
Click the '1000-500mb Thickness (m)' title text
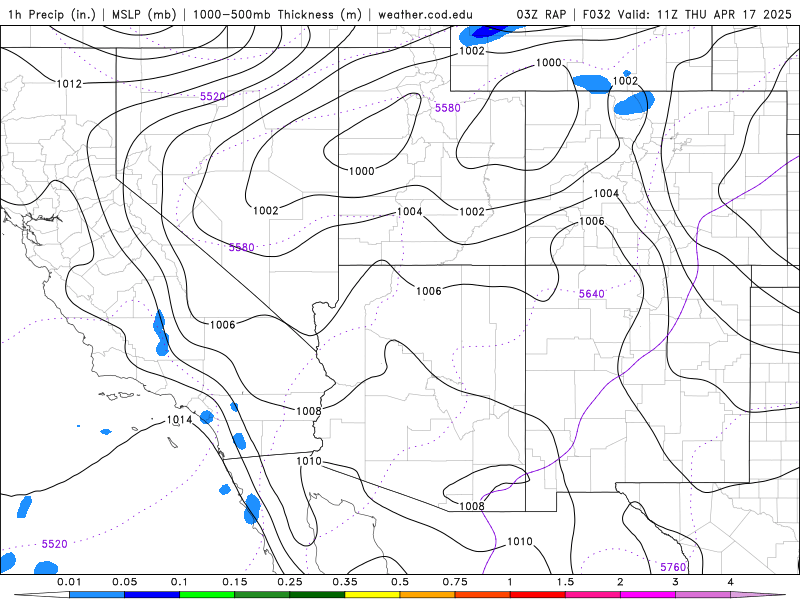(277, 14)
